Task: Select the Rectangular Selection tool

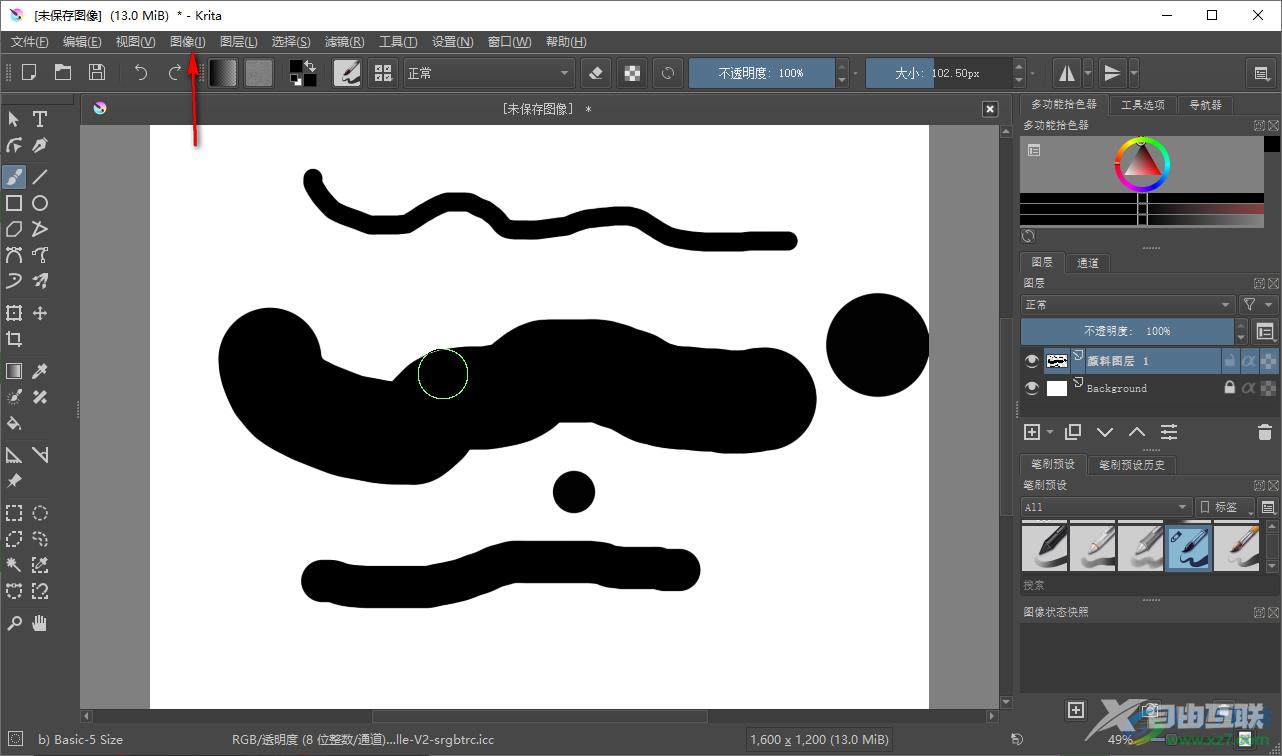Action: coord(14,513)
